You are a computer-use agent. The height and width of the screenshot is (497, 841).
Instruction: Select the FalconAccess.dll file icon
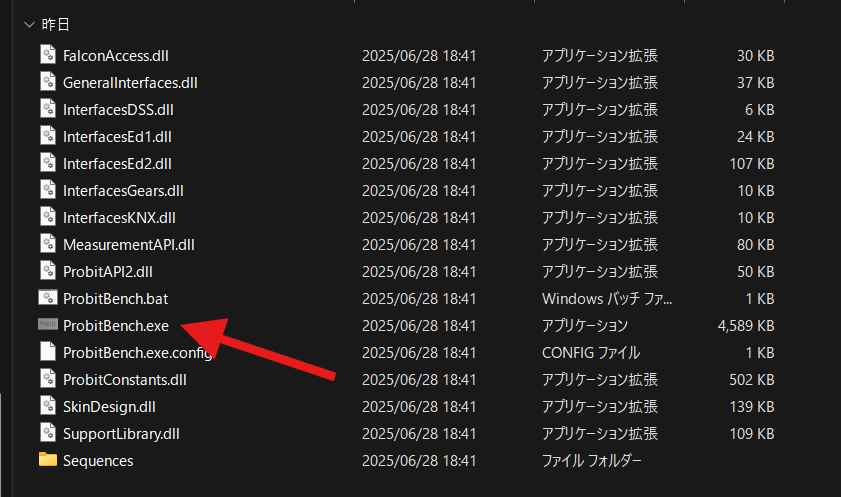48,55
